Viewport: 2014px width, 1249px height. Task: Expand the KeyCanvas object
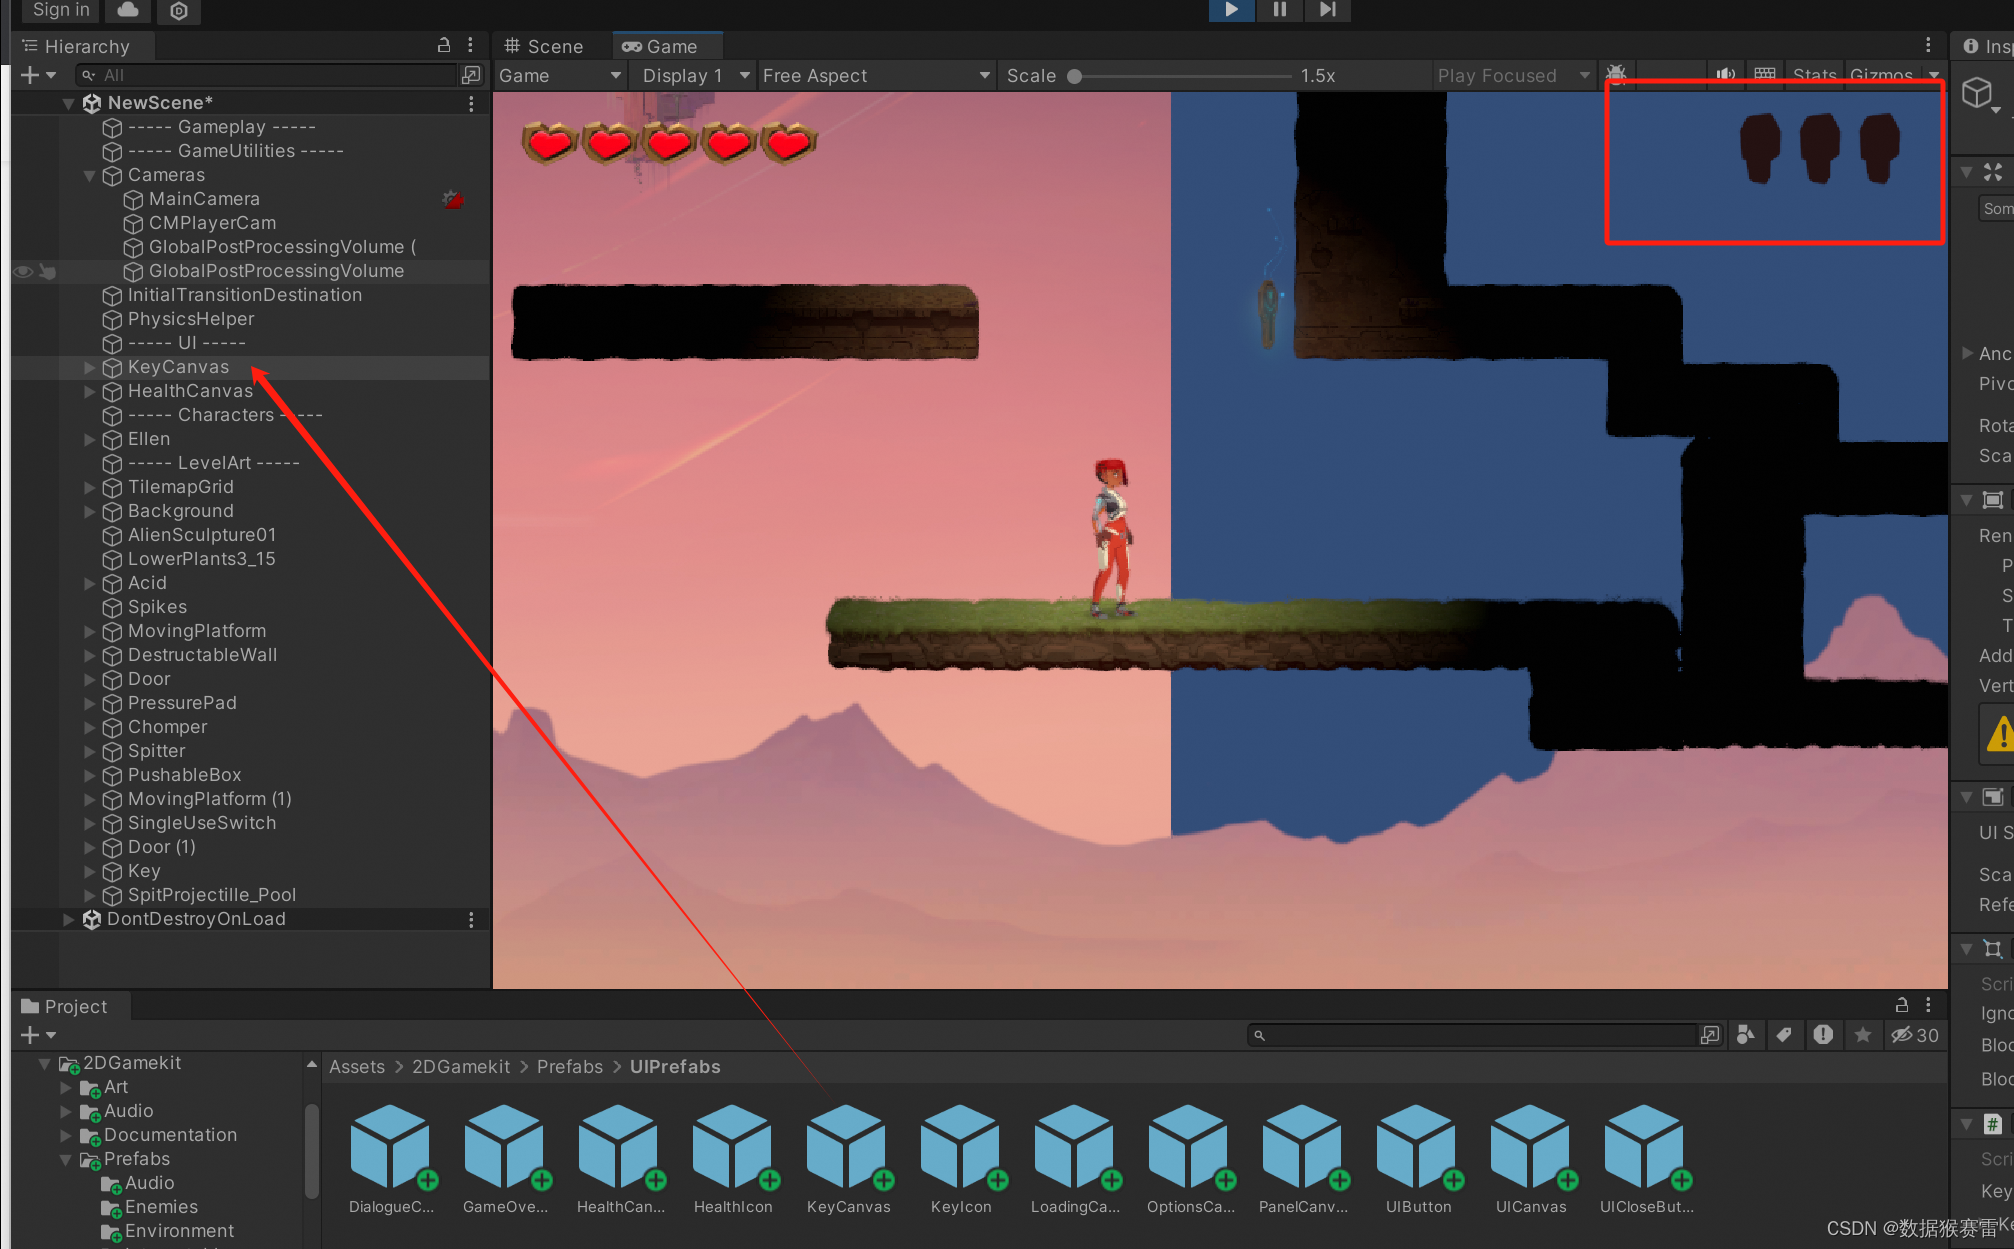pos(89,367)
